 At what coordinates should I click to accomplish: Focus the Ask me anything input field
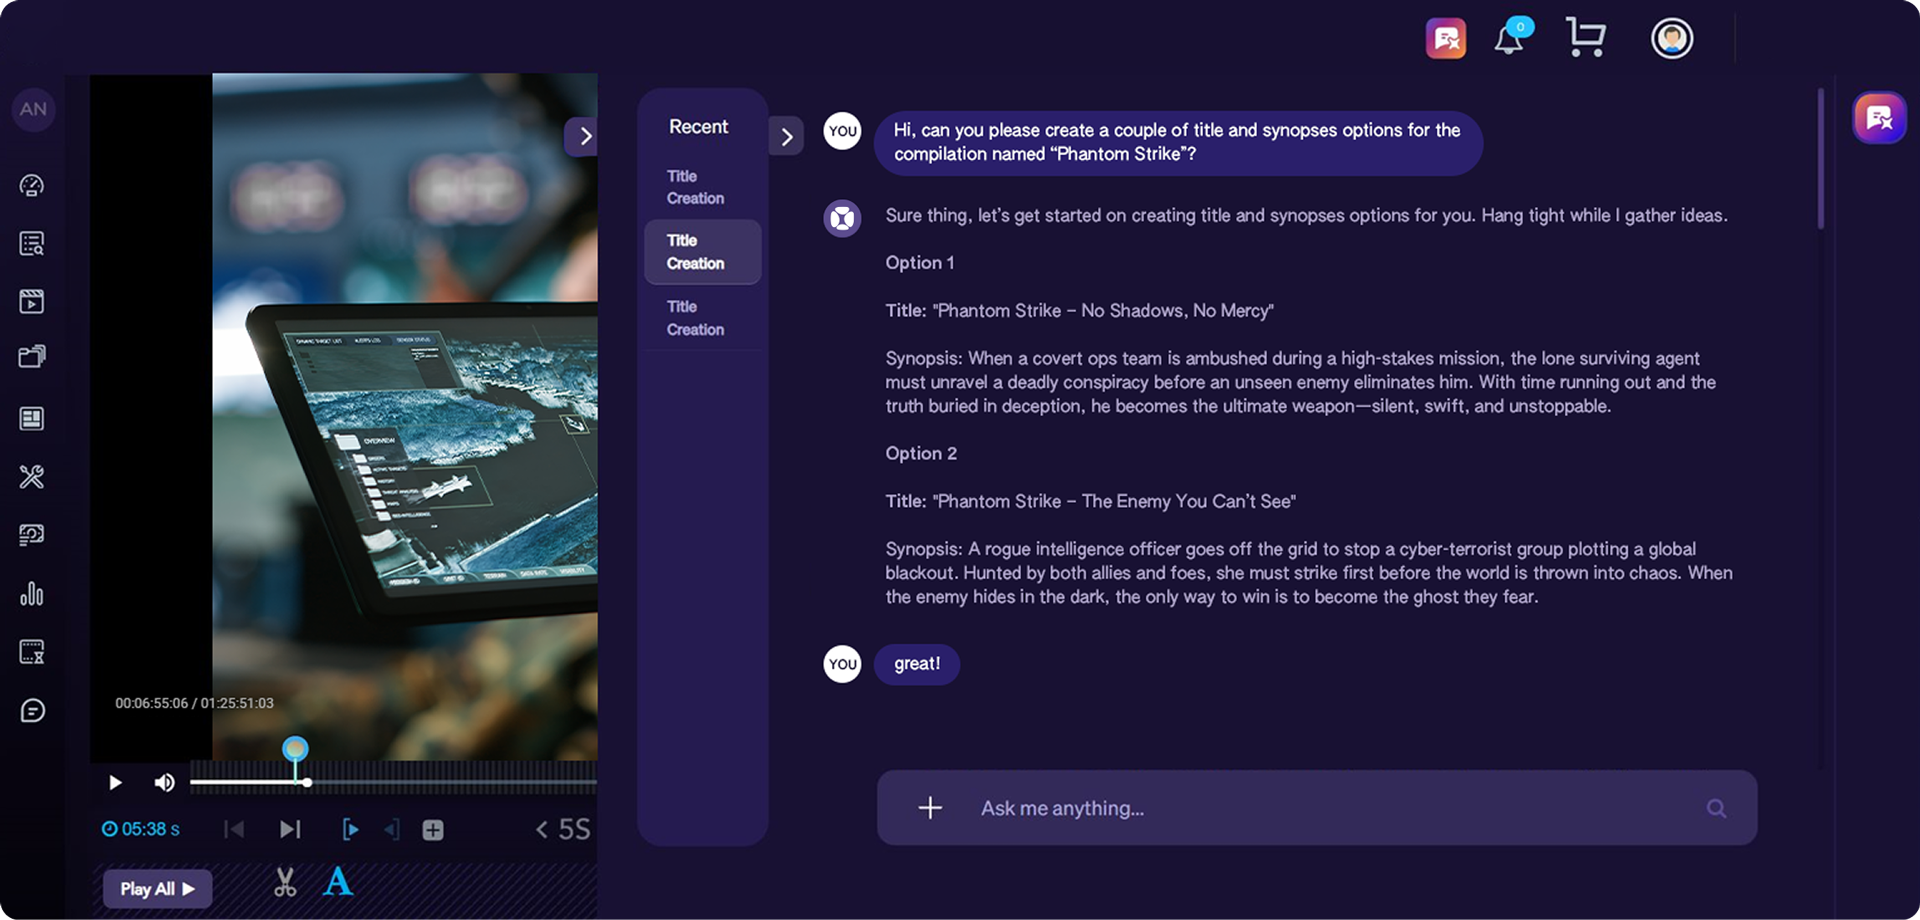click(x=1317, y=808)
